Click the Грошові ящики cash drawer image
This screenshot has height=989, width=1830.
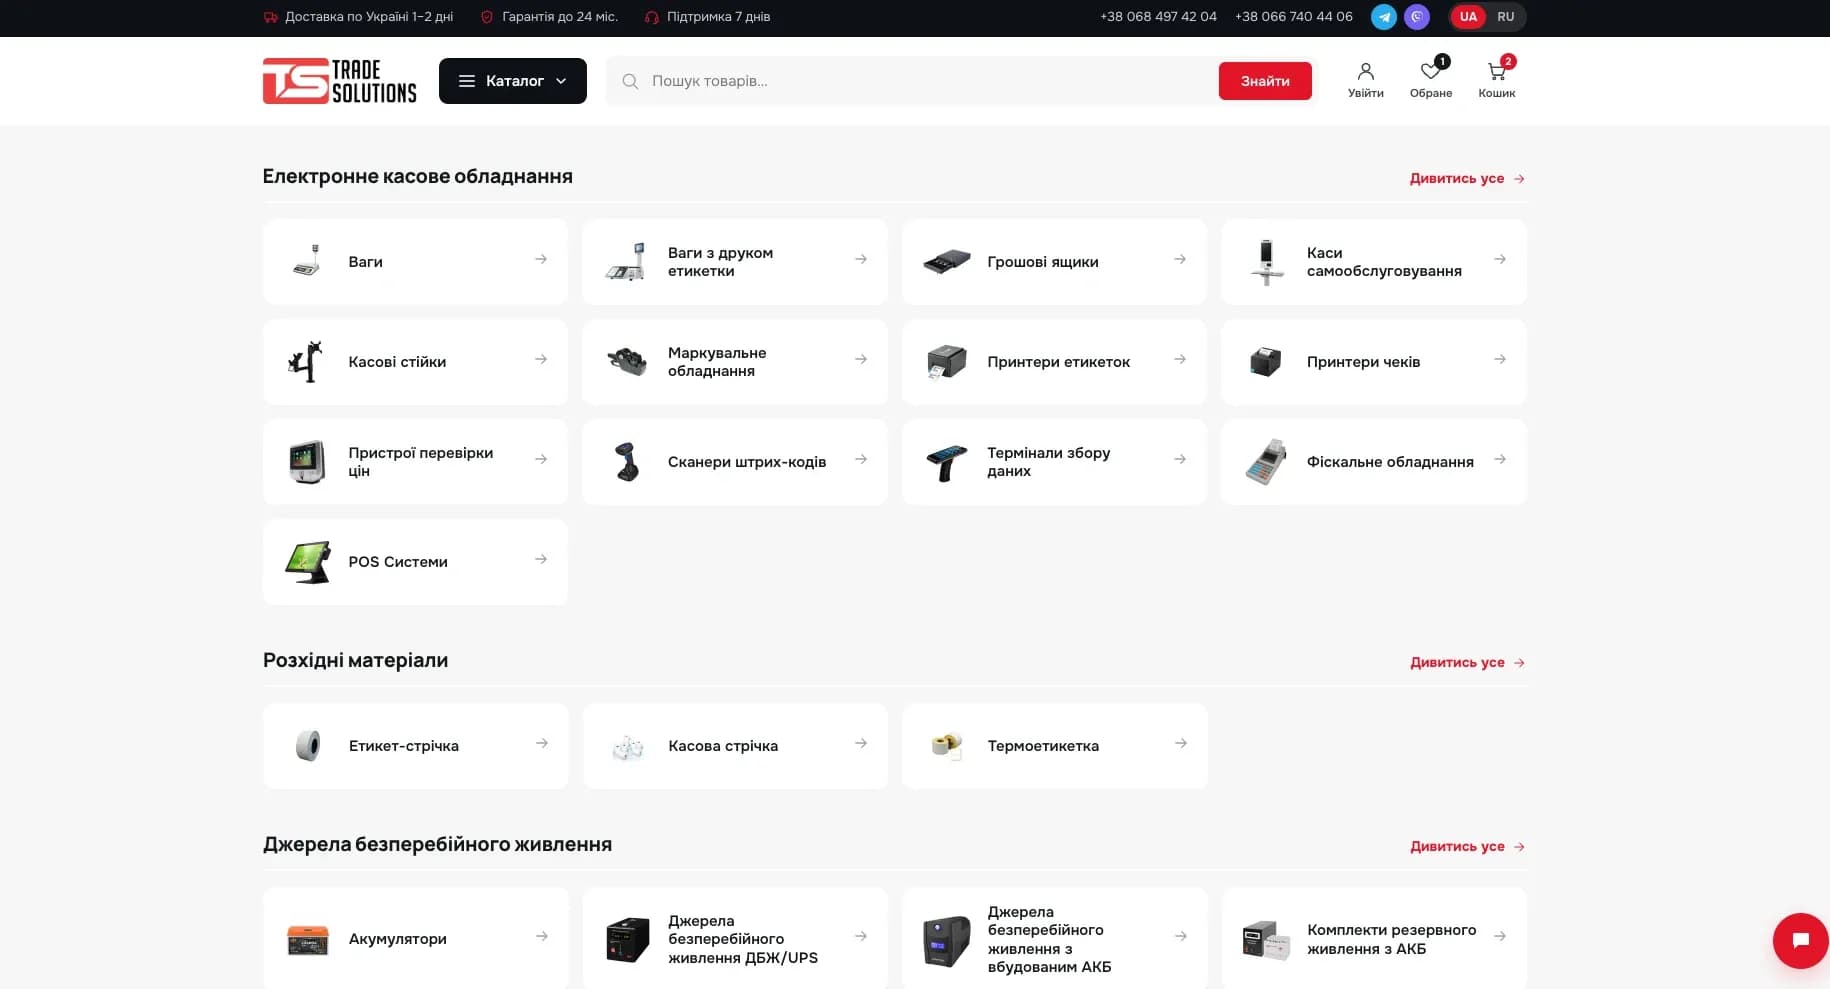(946, 261)
